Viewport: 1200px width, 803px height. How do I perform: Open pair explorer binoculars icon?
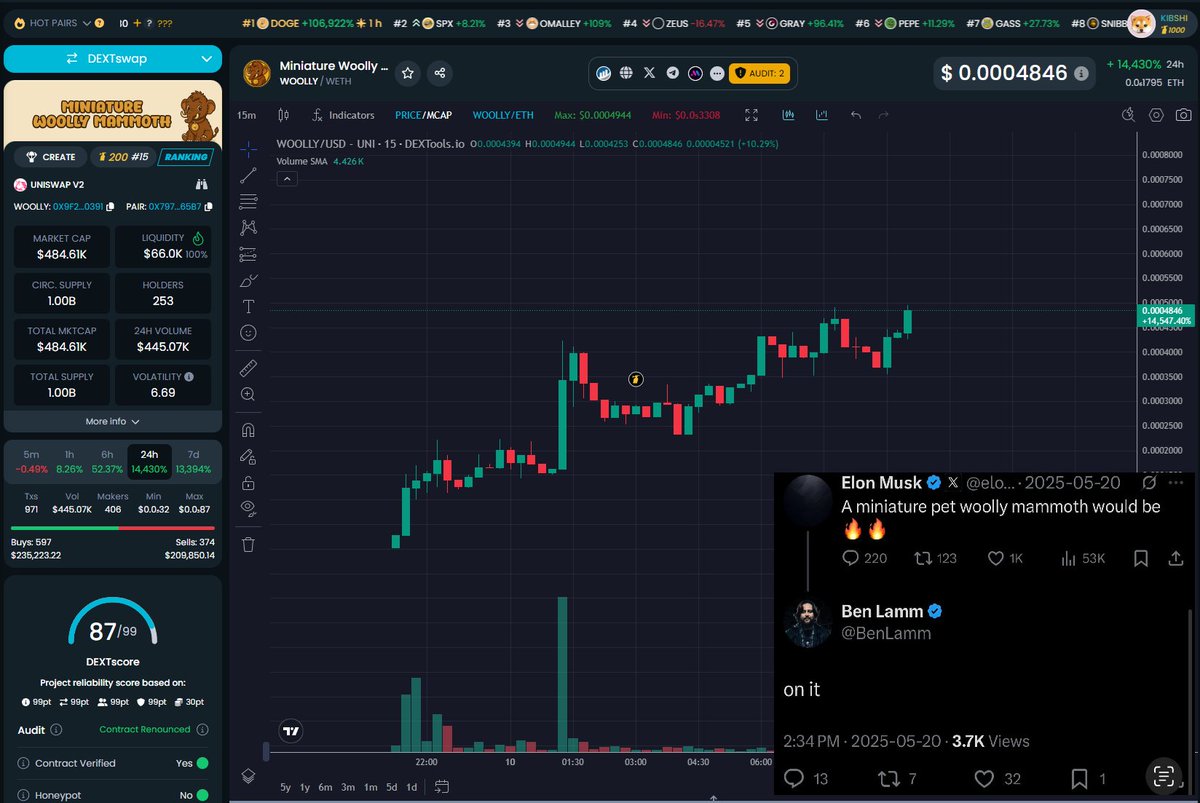click(201, 184)
